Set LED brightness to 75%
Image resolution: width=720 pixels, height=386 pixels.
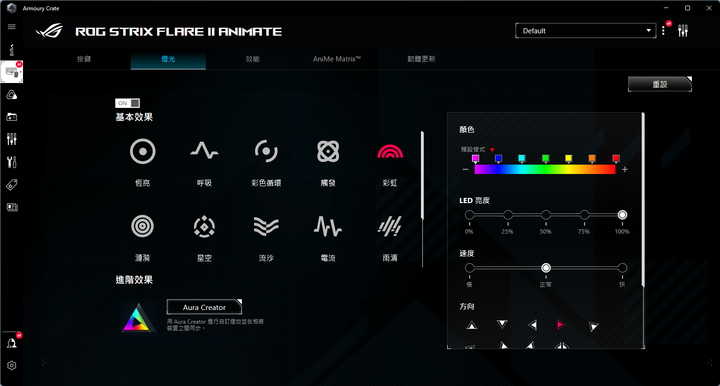tap(584, 215)
